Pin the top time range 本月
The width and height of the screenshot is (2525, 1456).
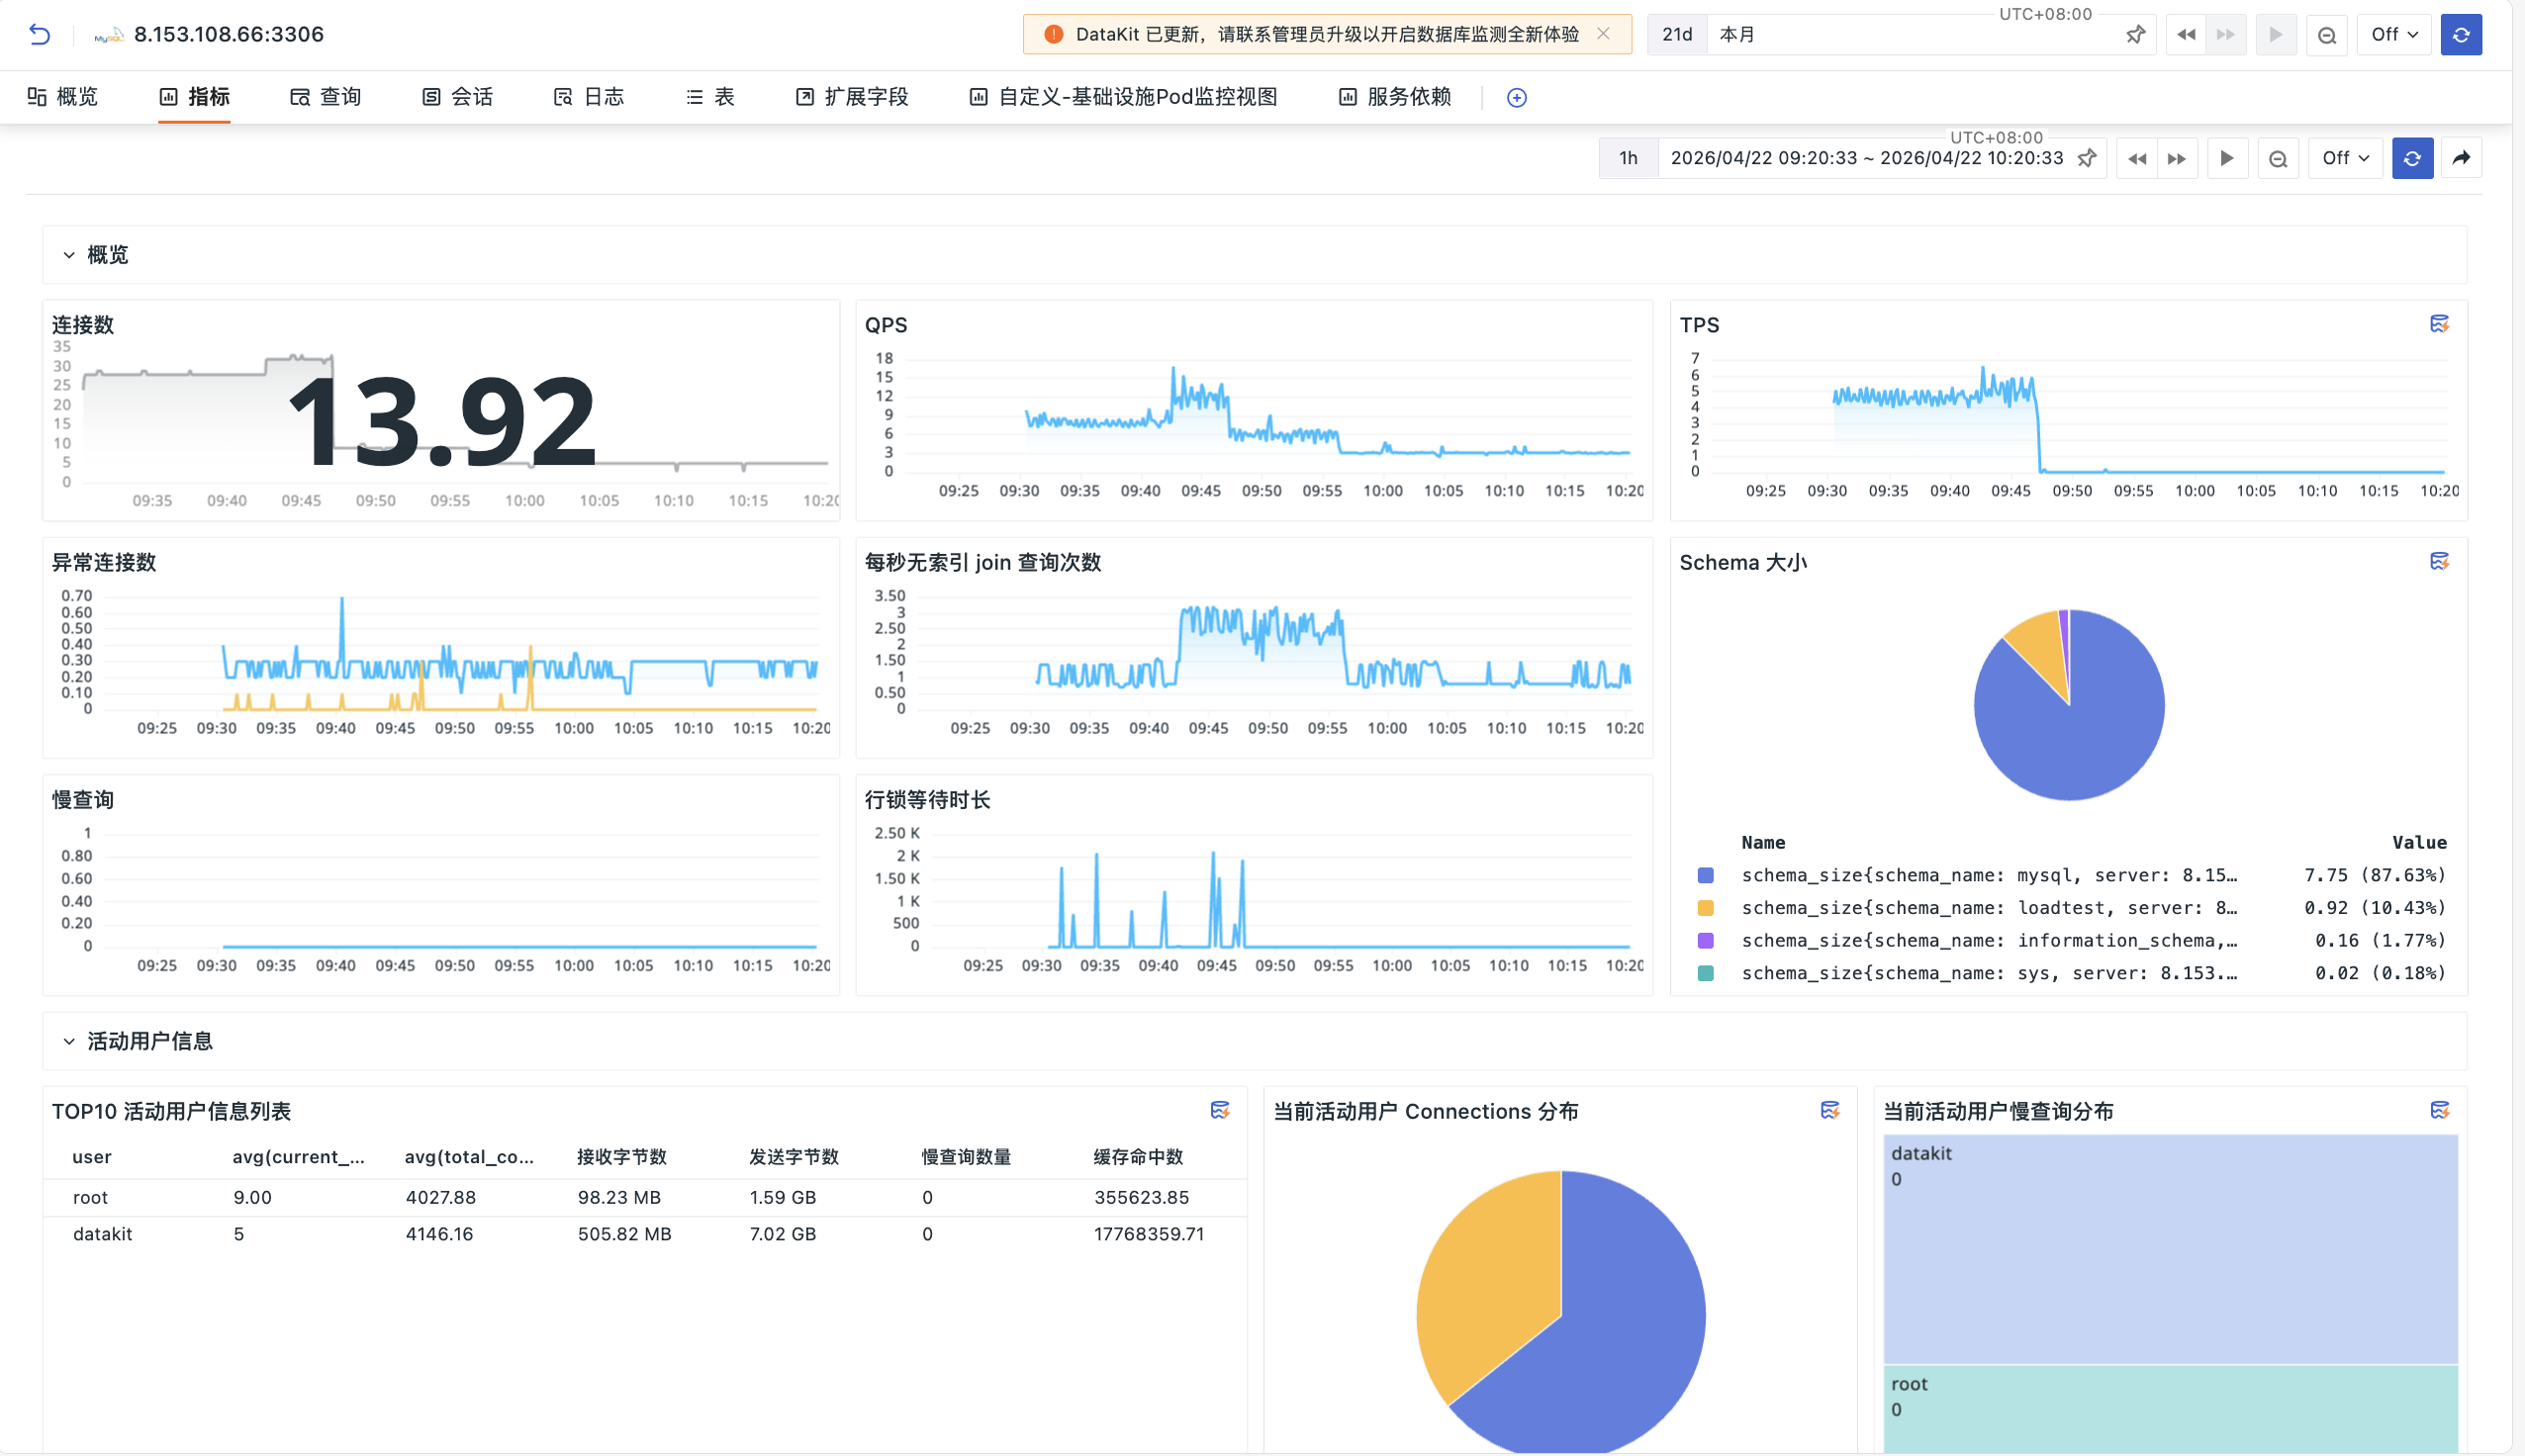[x=2135, y=35]
